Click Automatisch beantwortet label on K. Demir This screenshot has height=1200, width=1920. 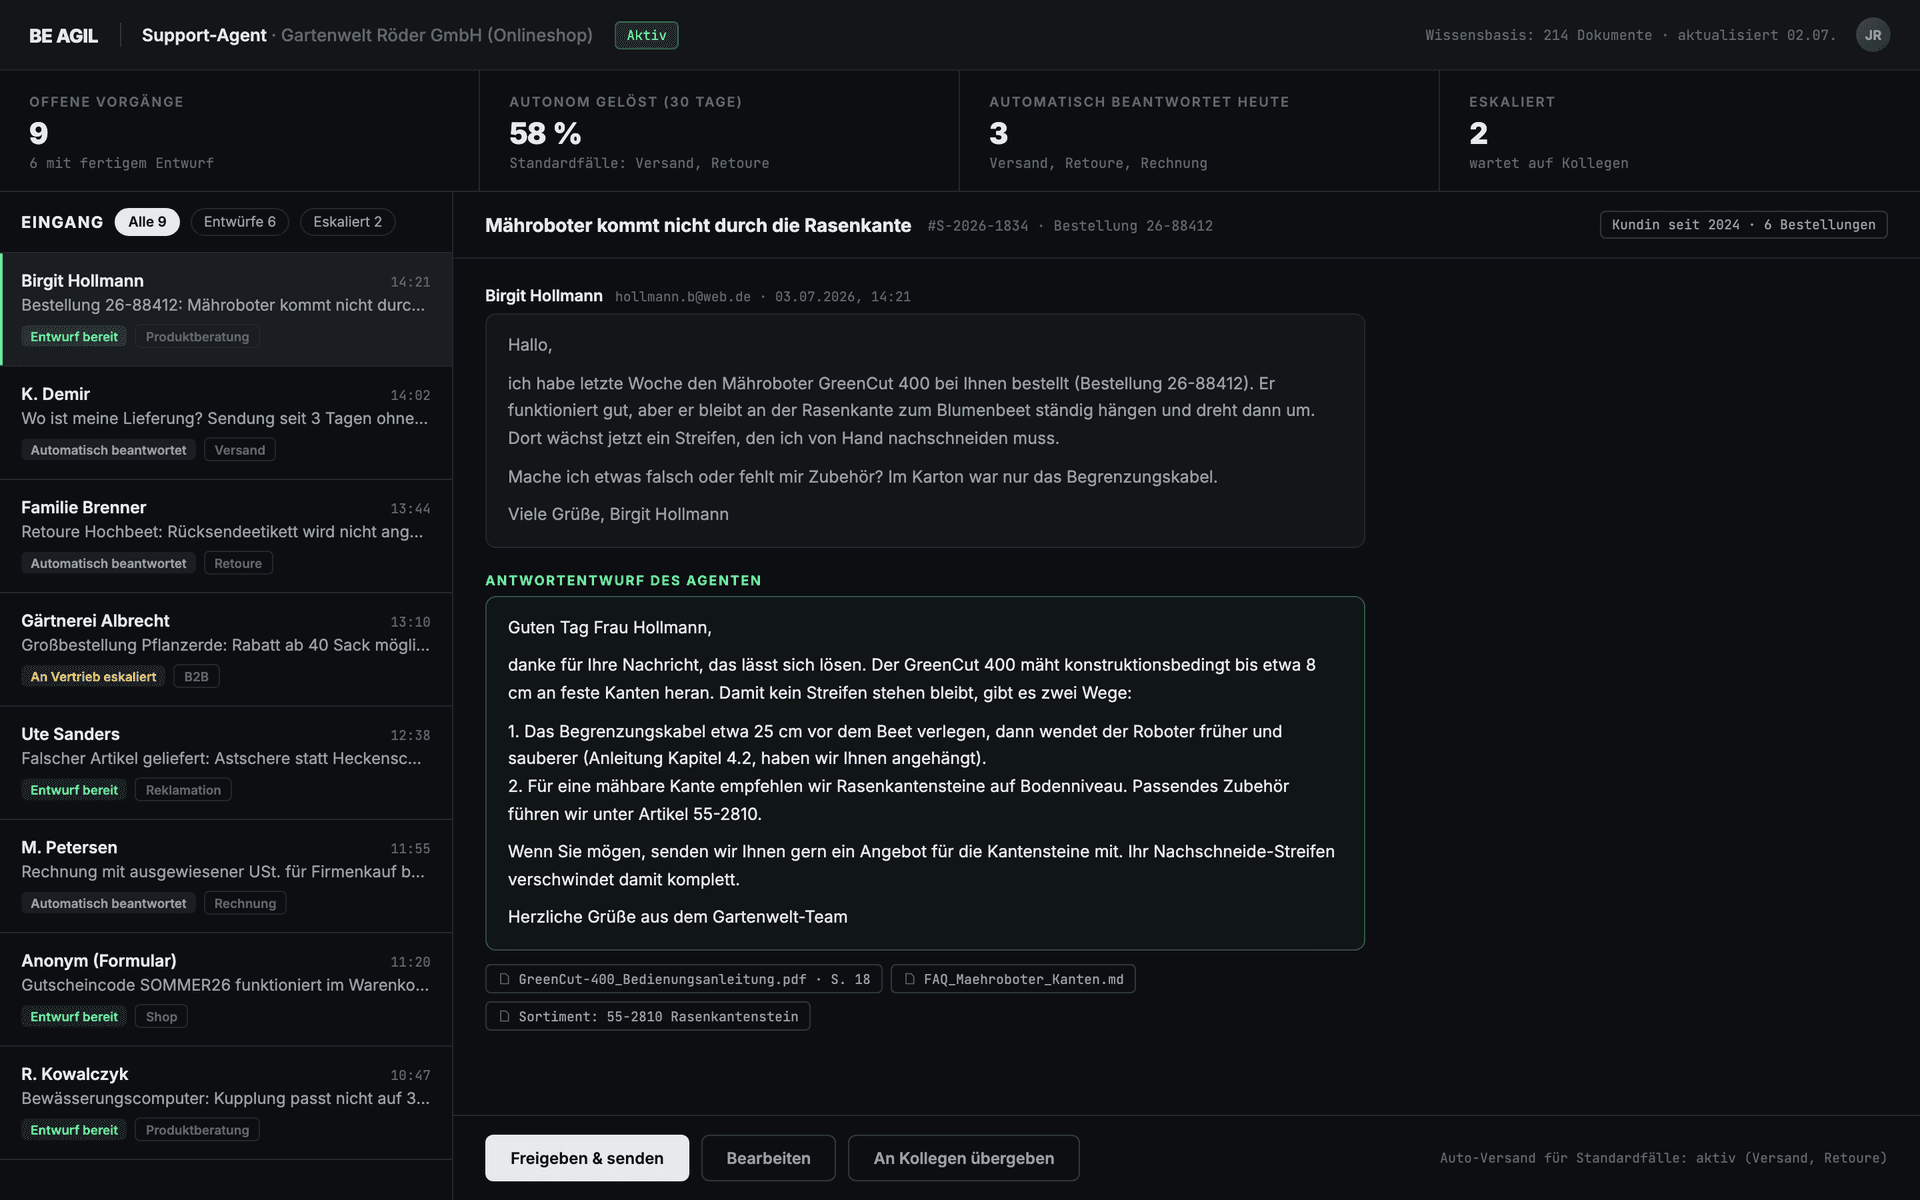point(108,450)
